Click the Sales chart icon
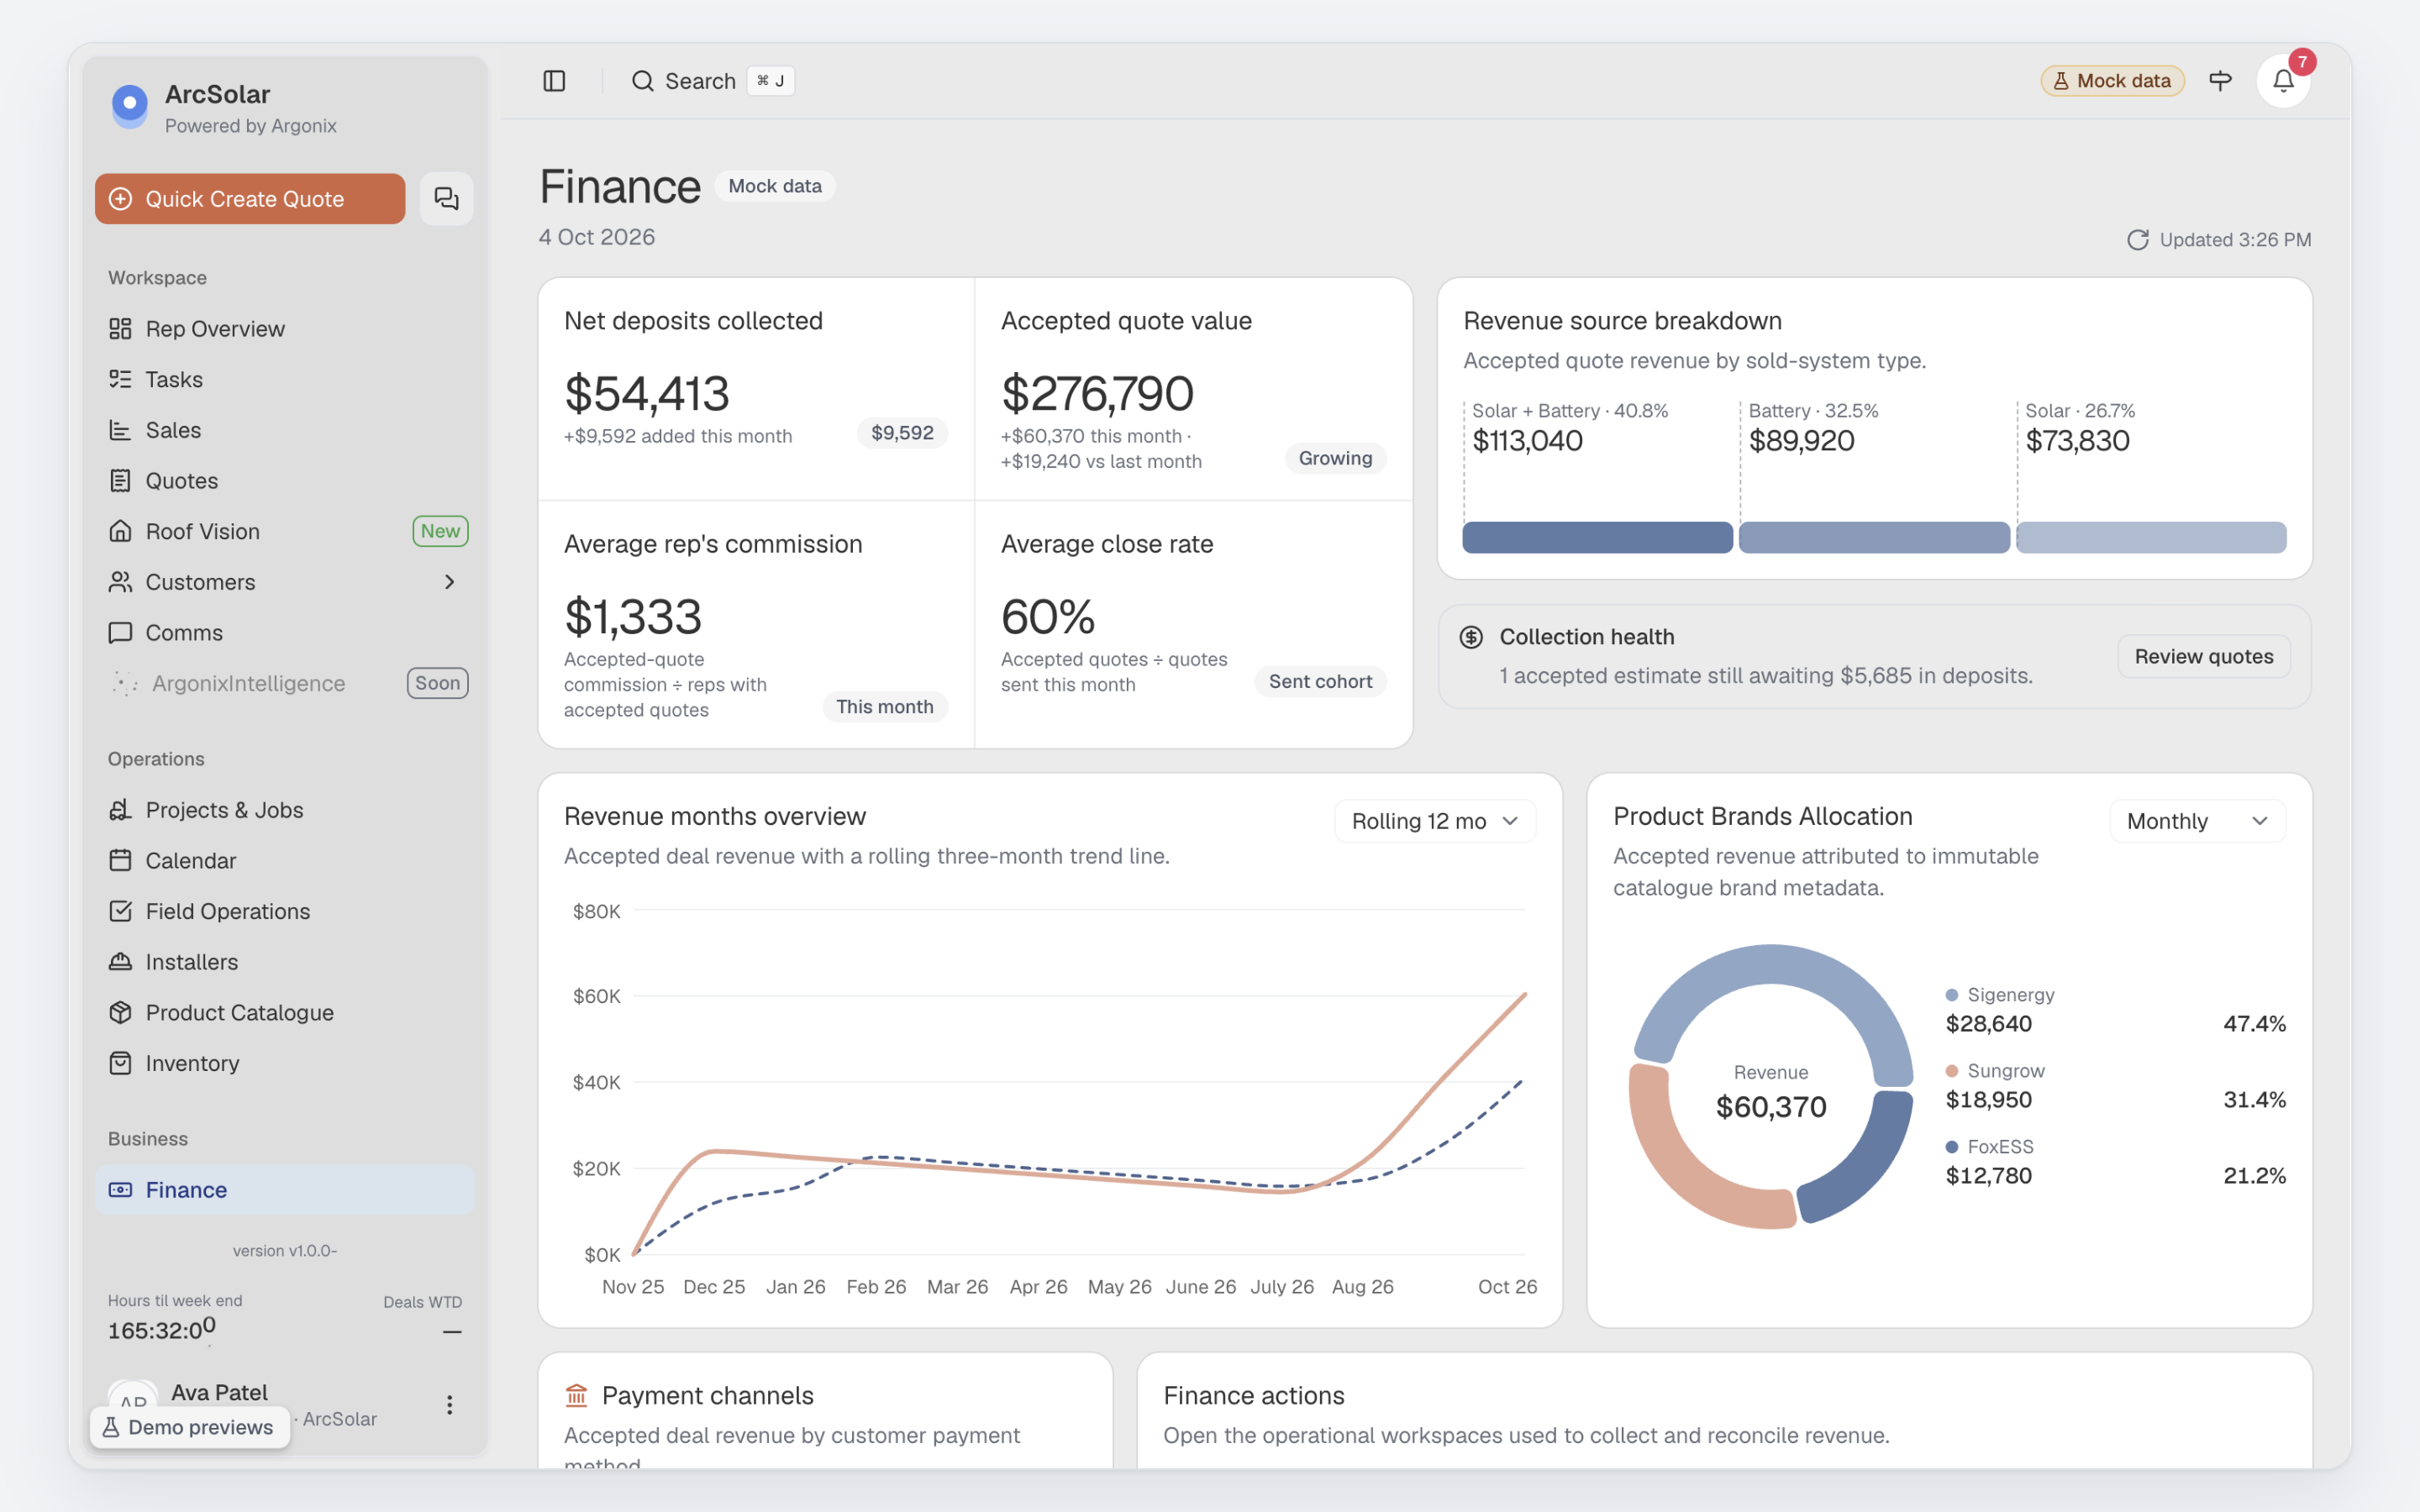This screenshot has width=2420, height=1512. [120, 430]
